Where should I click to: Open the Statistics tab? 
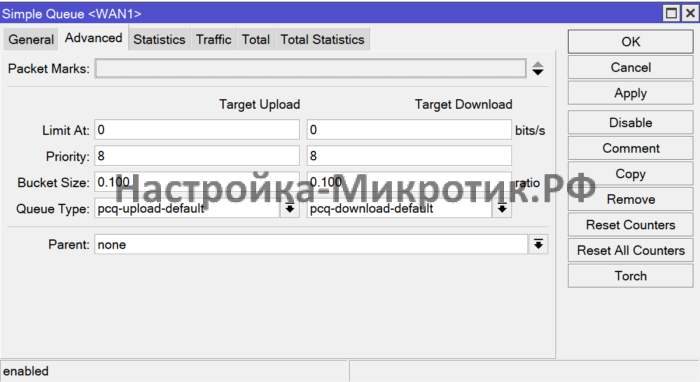pyautogui.click(x=159, y=40)
